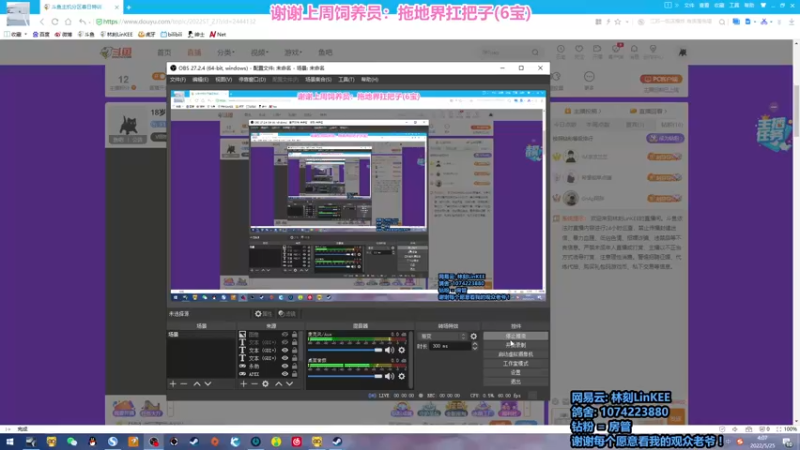The image size is (800, 450).
Task: Move source down in Sources panel
Action: pos(289,384)
